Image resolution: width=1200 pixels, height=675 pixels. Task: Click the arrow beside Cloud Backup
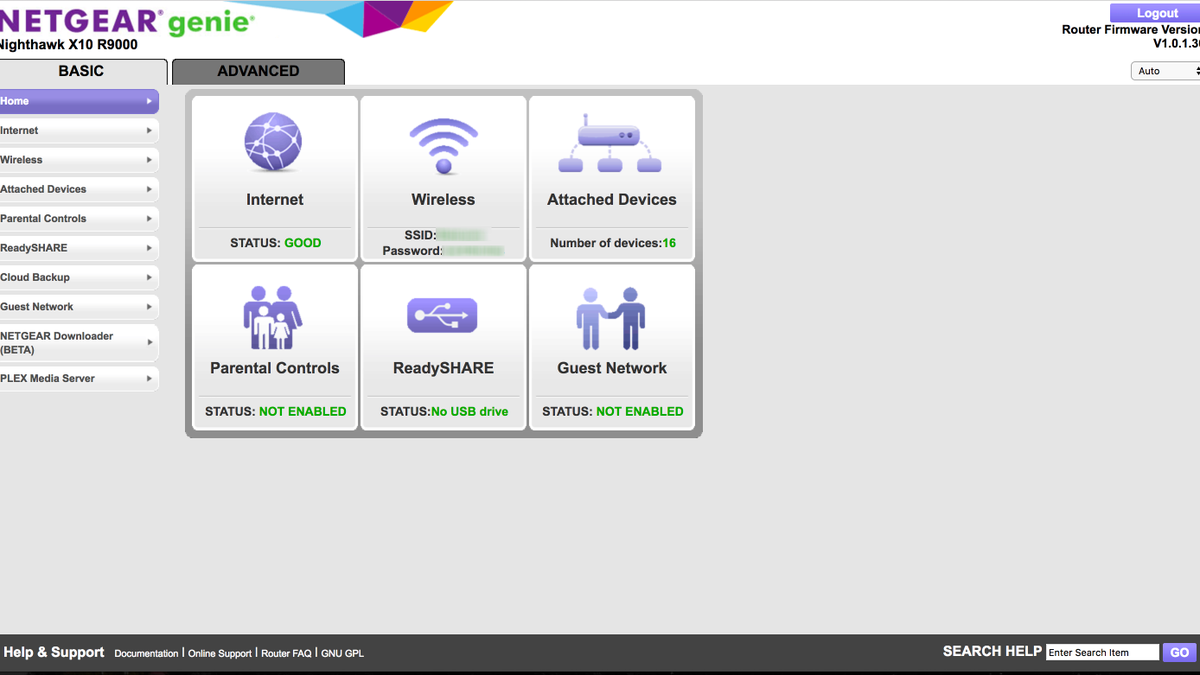click(149, 277)
